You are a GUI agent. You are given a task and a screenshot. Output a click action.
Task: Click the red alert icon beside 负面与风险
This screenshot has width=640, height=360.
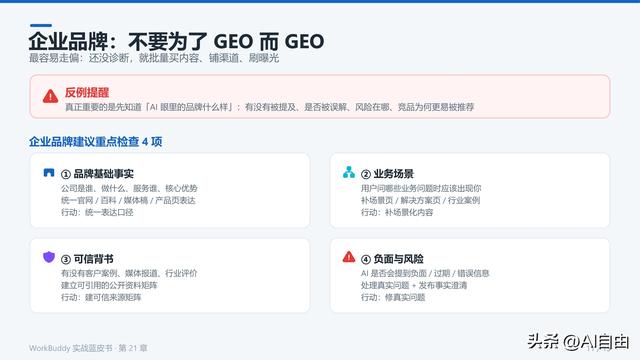pyautogui.click(x=349, y=257)
